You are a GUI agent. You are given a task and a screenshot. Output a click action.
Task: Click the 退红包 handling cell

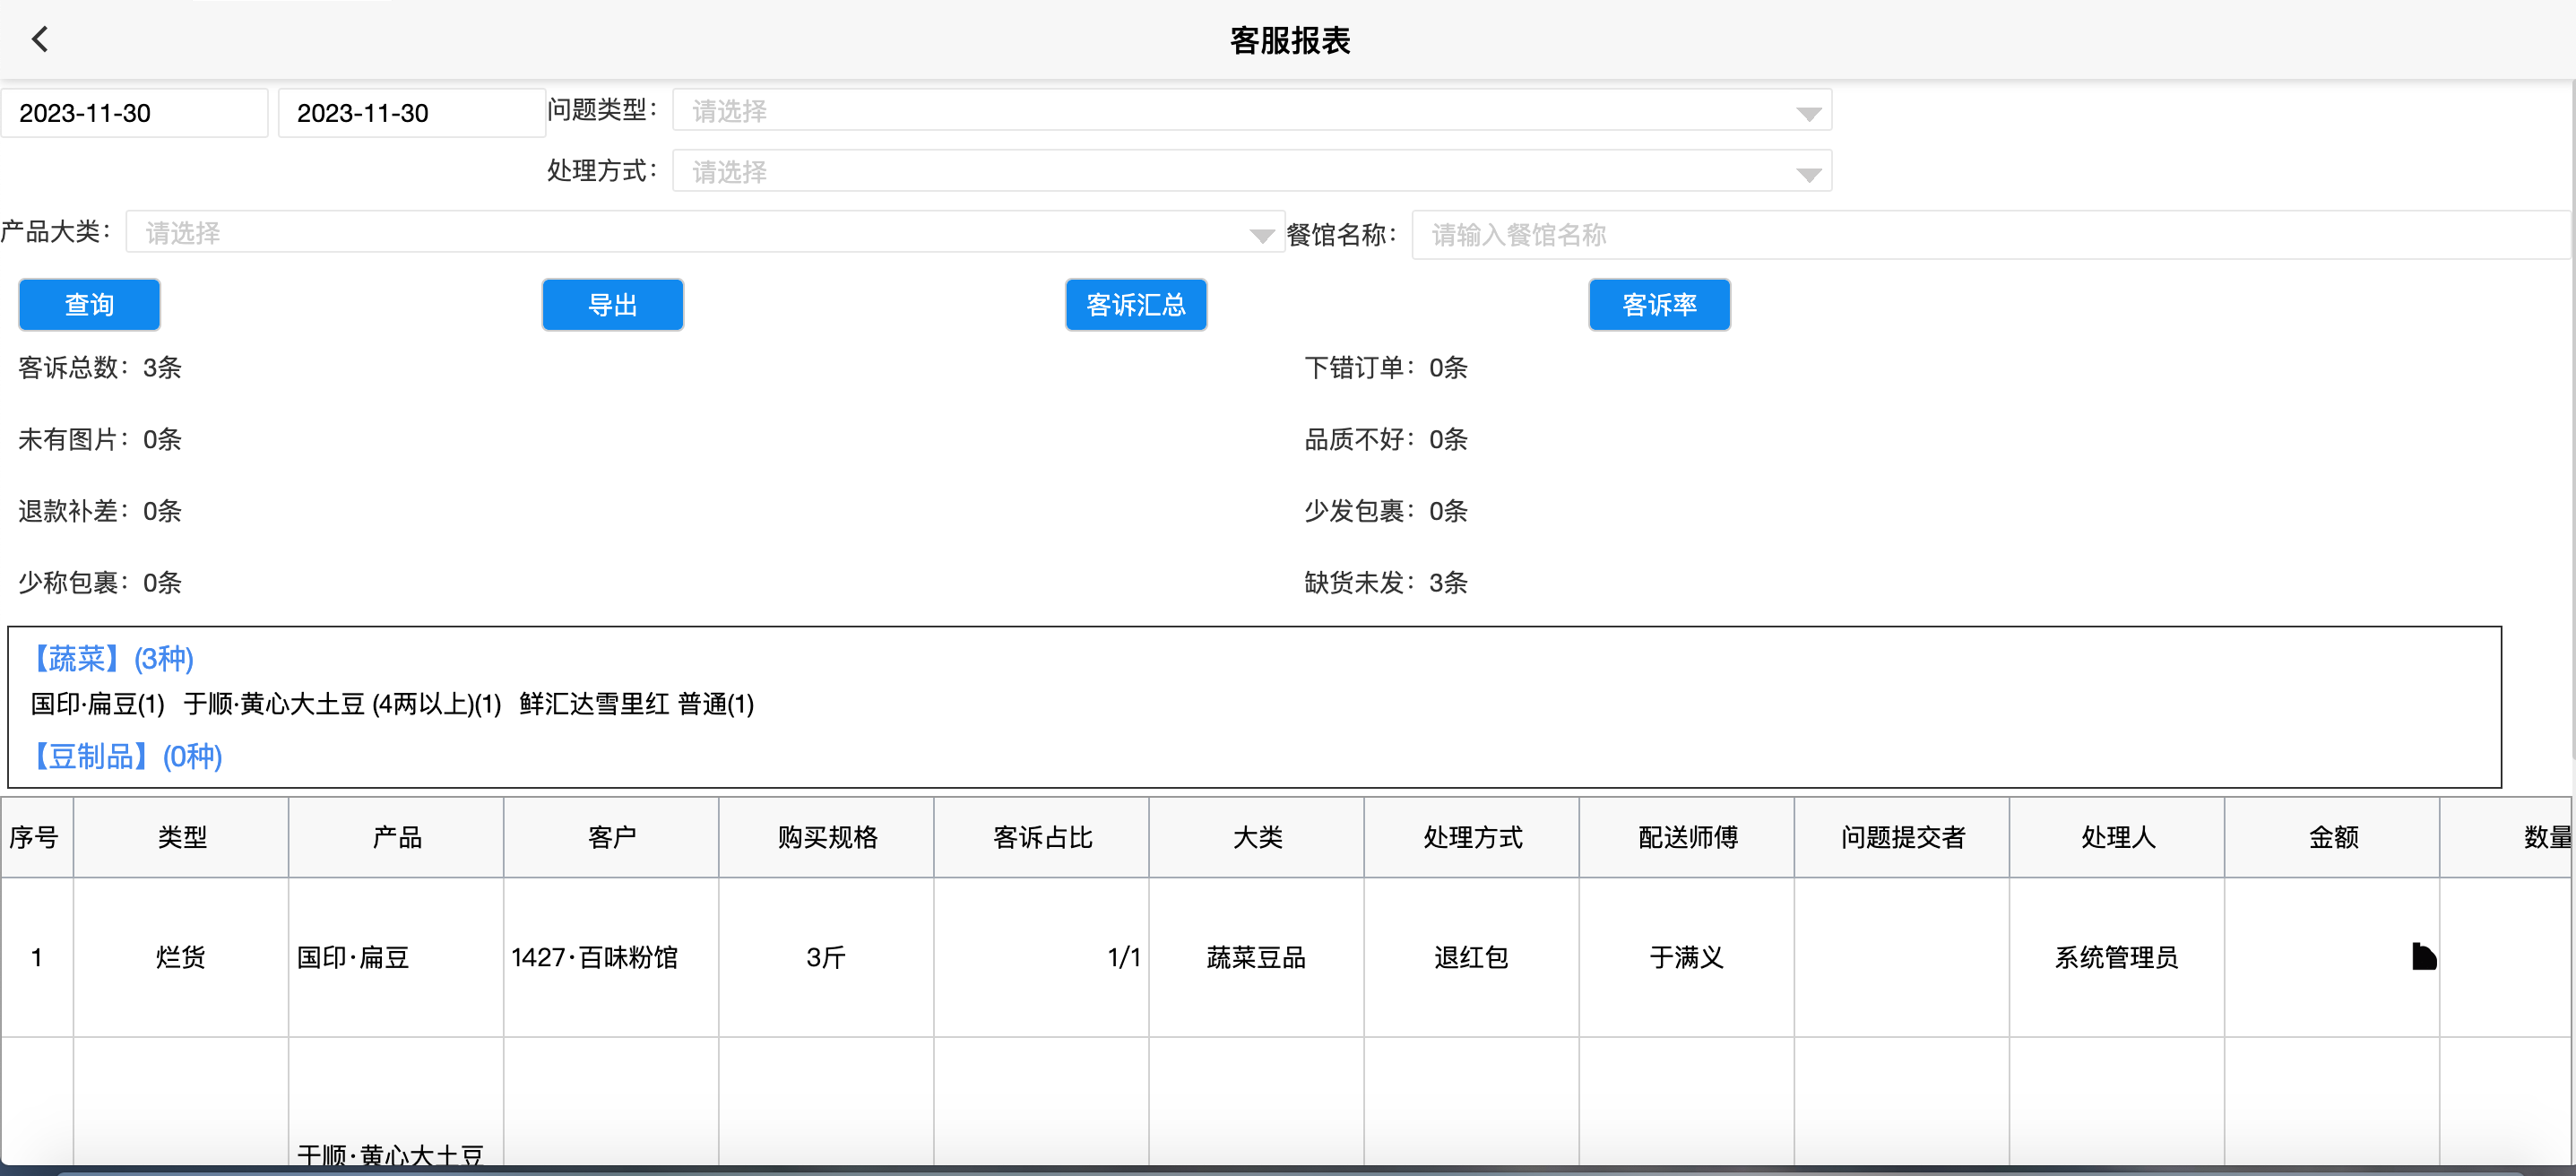pyautogui.click(x=1471, y=957)
